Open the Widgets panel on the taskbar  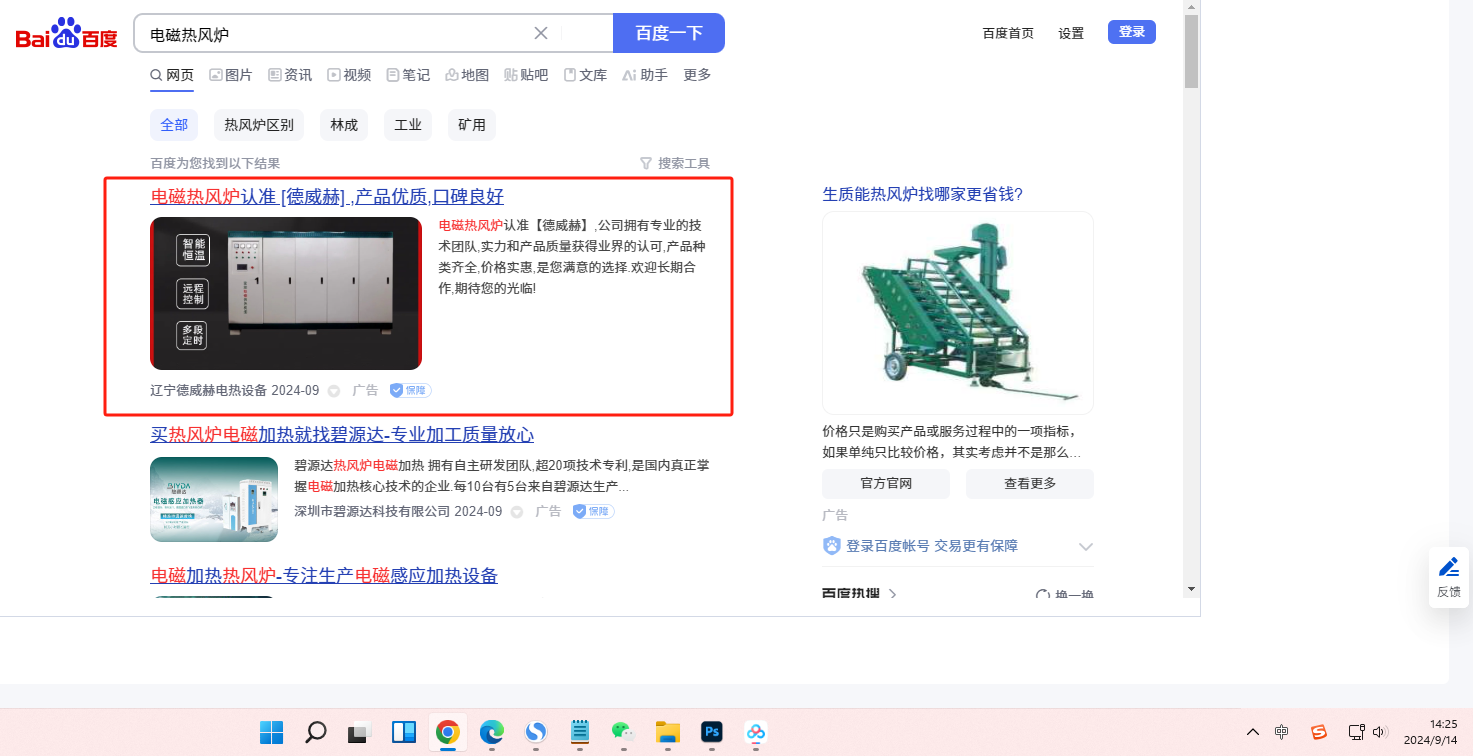[x=403, y=732]
